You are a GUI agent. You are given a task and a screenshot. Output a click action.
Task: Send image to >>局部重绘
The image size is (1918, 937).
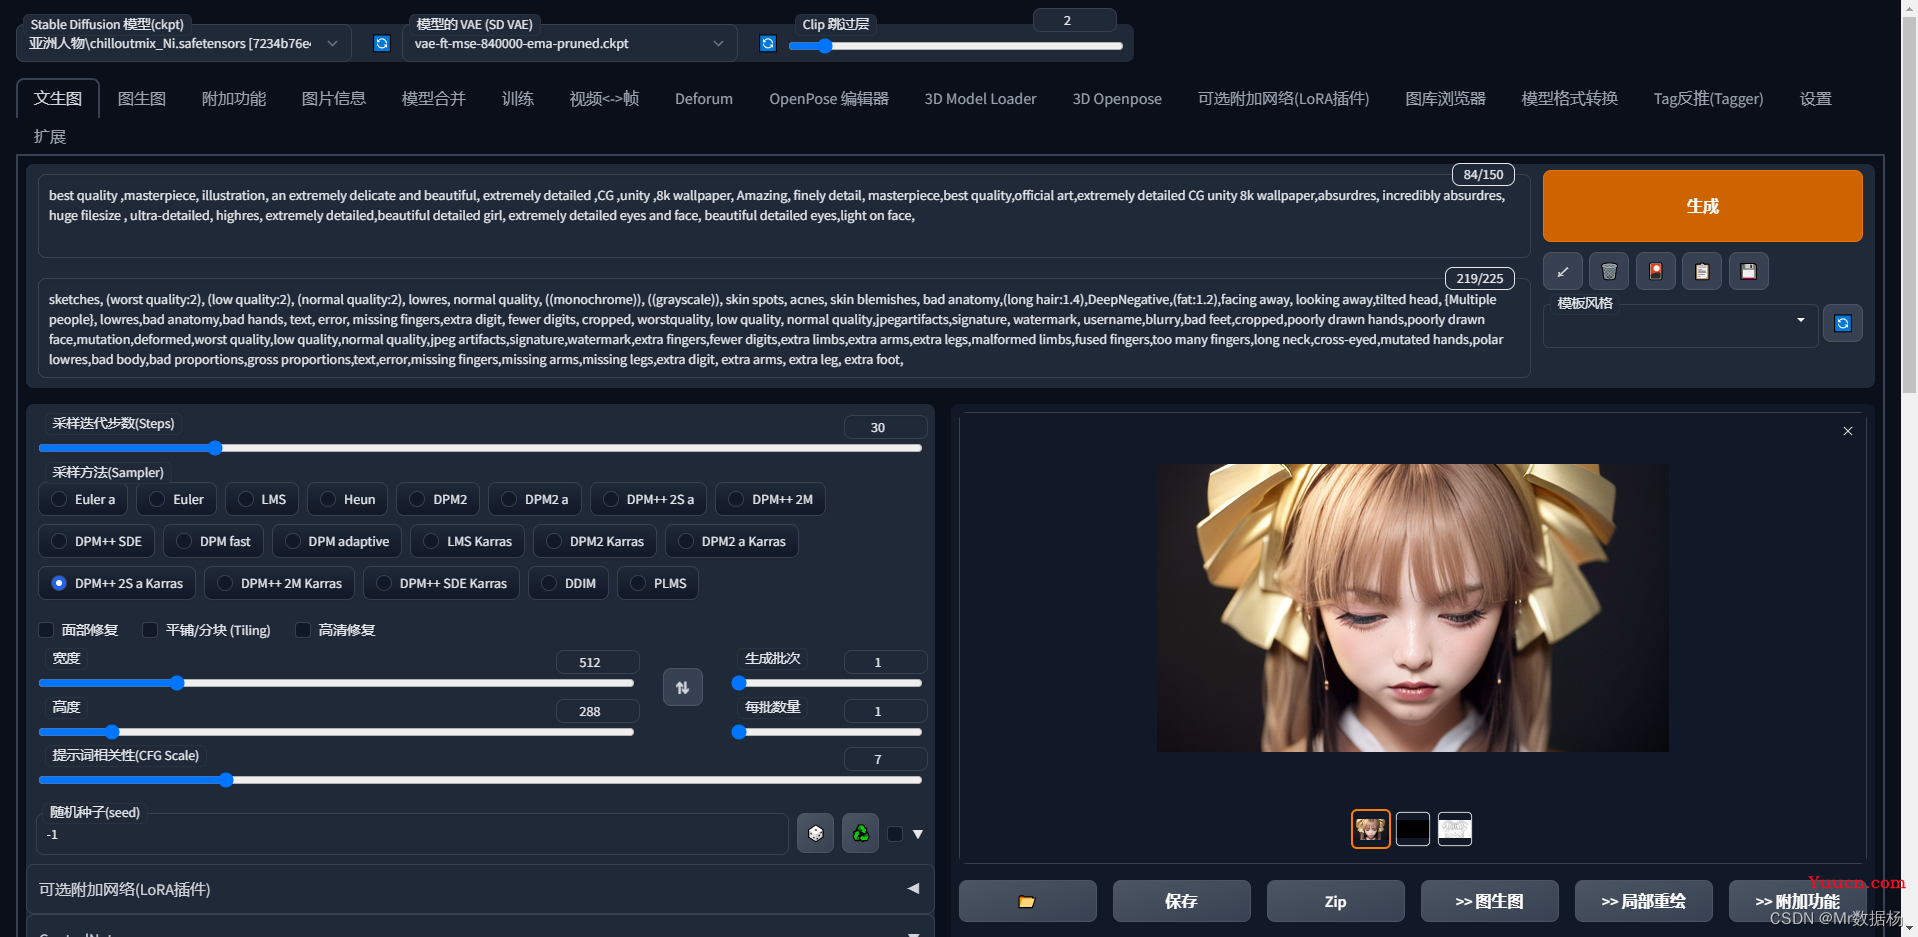click(x=1643, y=901)
